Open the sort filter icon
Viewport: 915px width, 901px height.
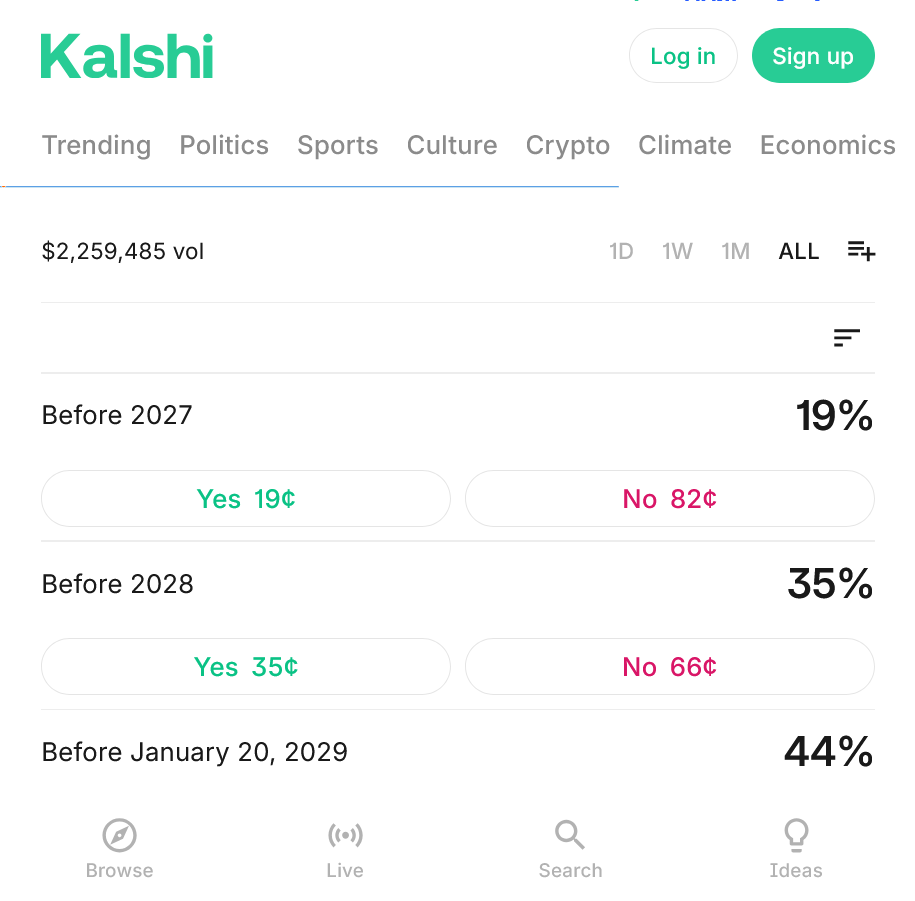click(847, 338)
